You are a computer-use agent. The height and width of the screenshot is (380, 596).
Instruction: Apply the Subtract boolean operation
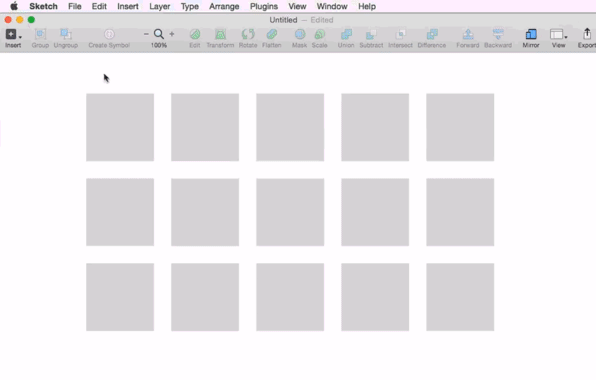(371, 34)
